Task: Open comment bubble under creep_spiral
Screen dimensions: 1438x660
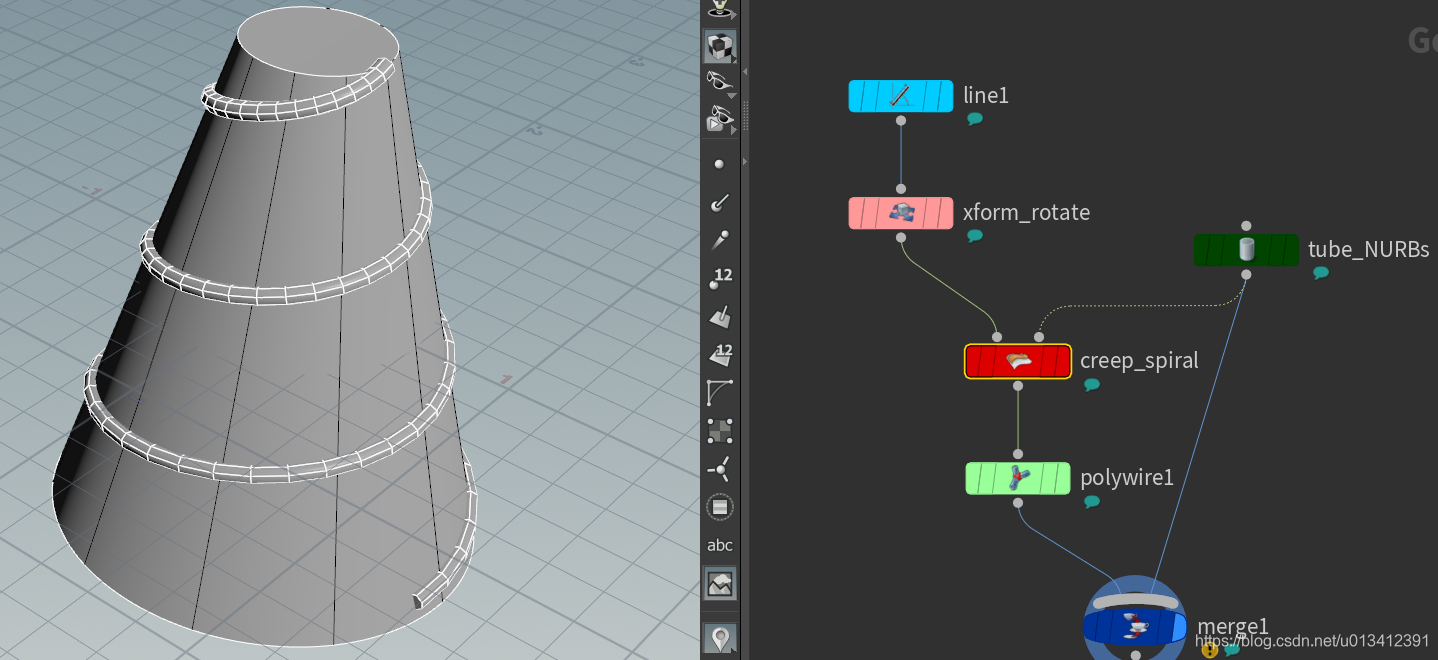Action: click(1092, 384)
